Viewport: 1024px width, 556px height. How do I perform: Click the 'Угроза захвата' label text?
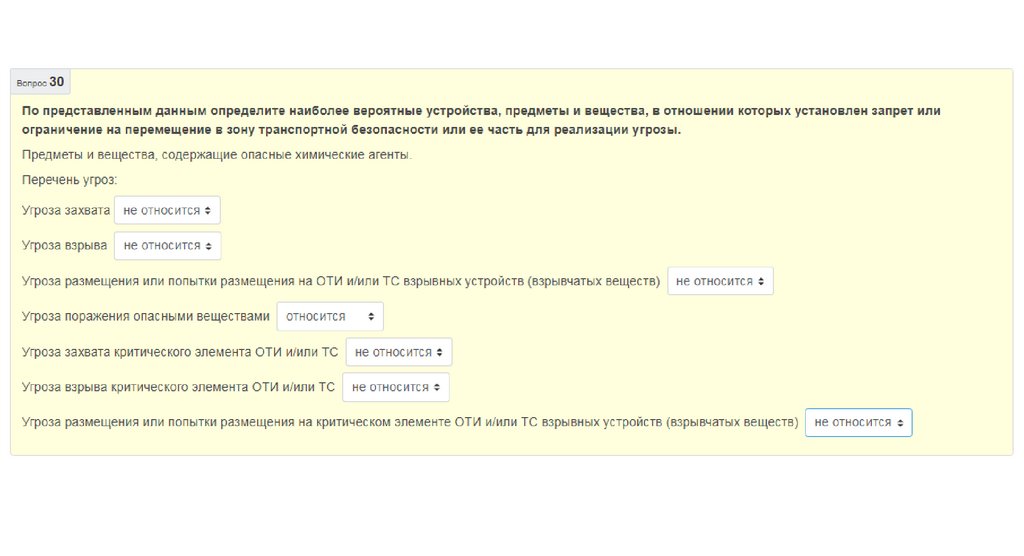pos(65,210)
